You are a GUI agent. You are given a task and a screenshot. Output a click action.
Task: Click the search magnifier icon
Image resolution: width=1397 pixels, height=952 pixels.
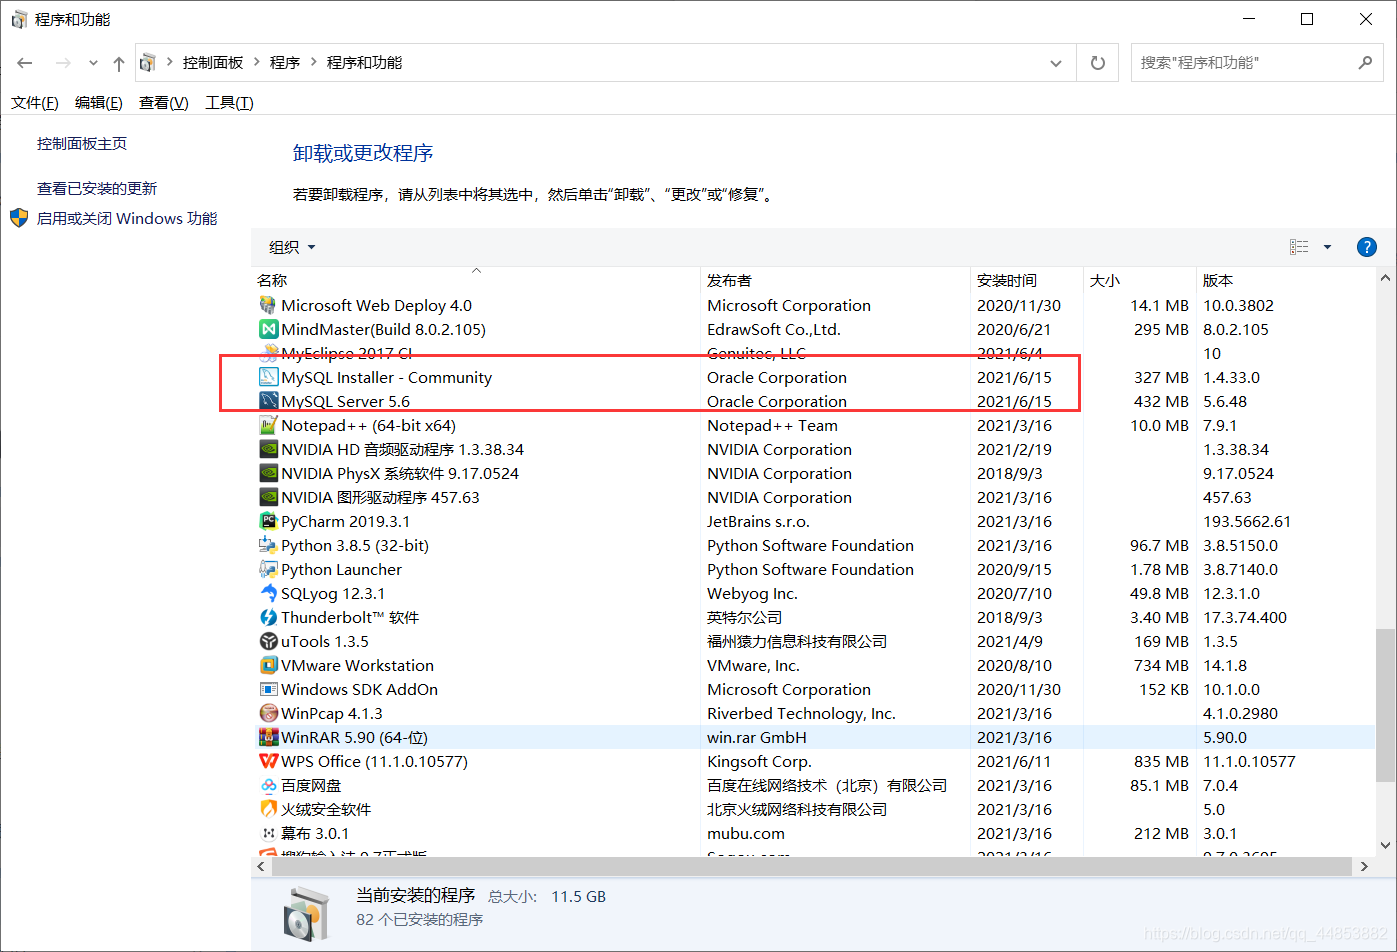(1365, 62)
